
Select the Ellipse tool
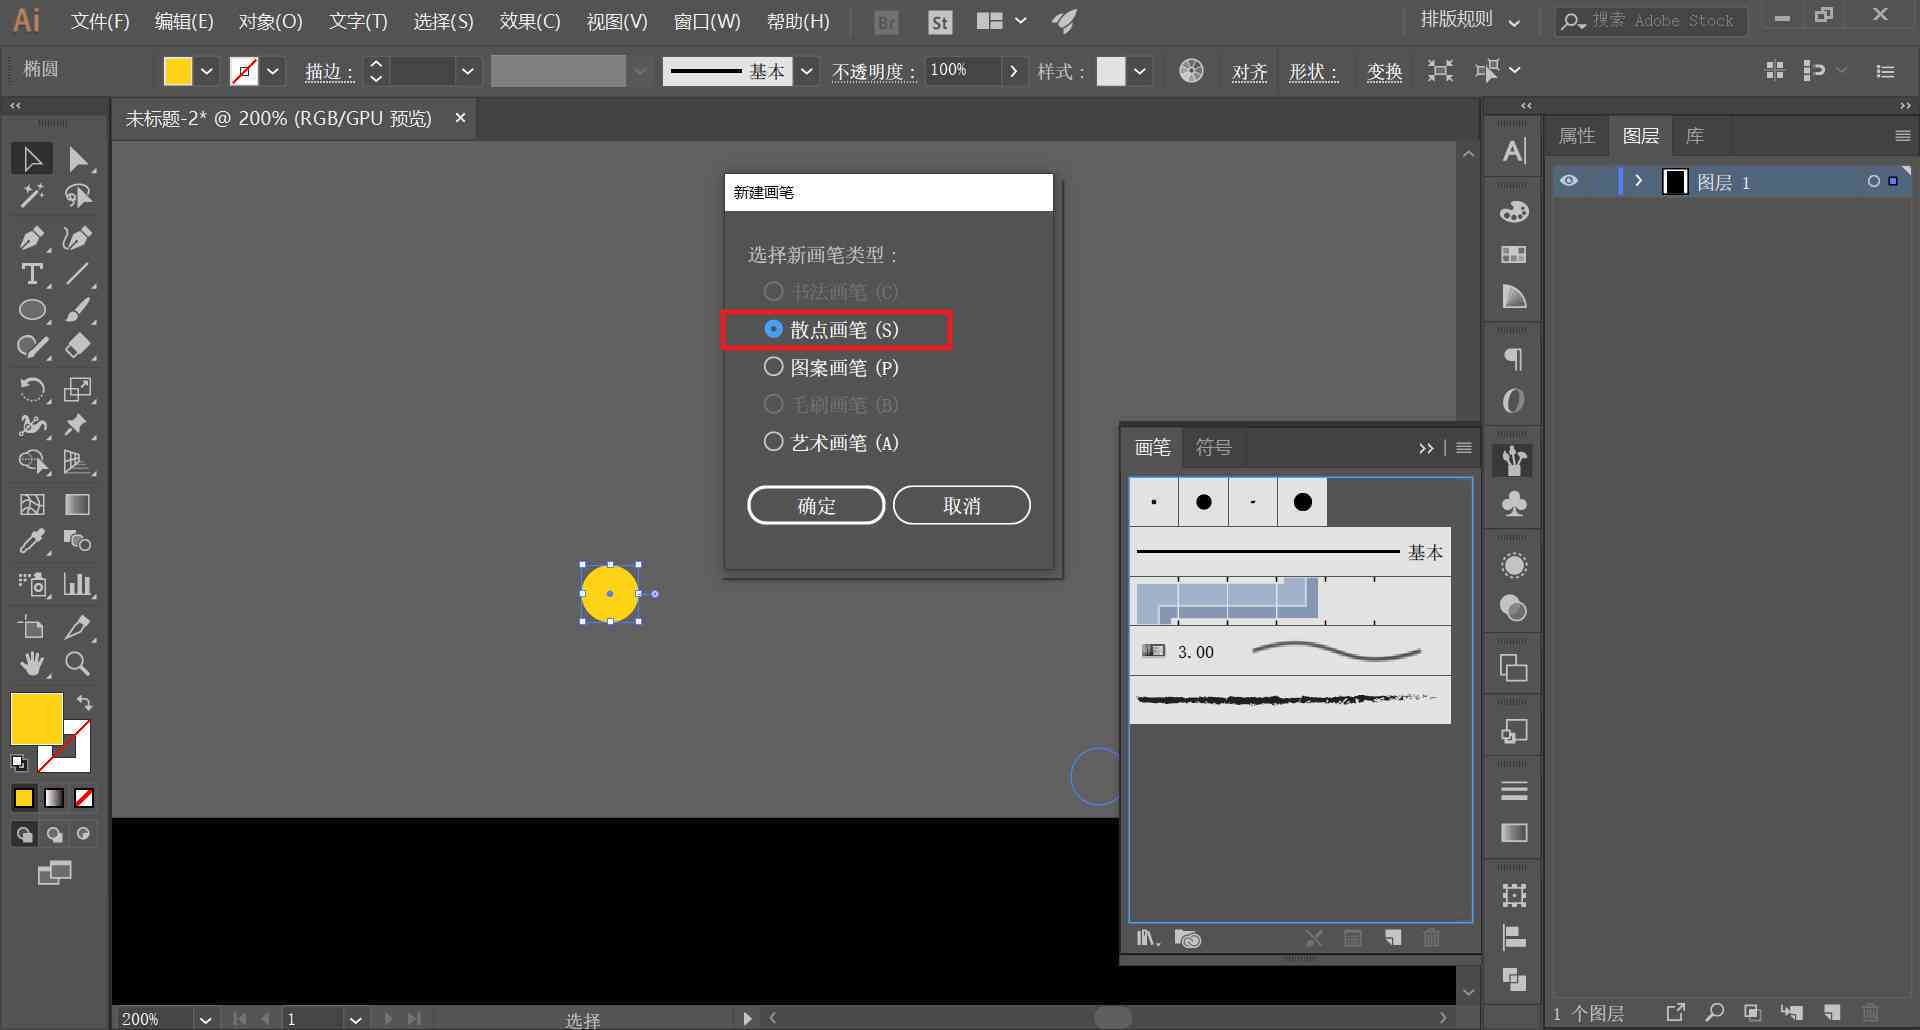click(x=32, y=310)
